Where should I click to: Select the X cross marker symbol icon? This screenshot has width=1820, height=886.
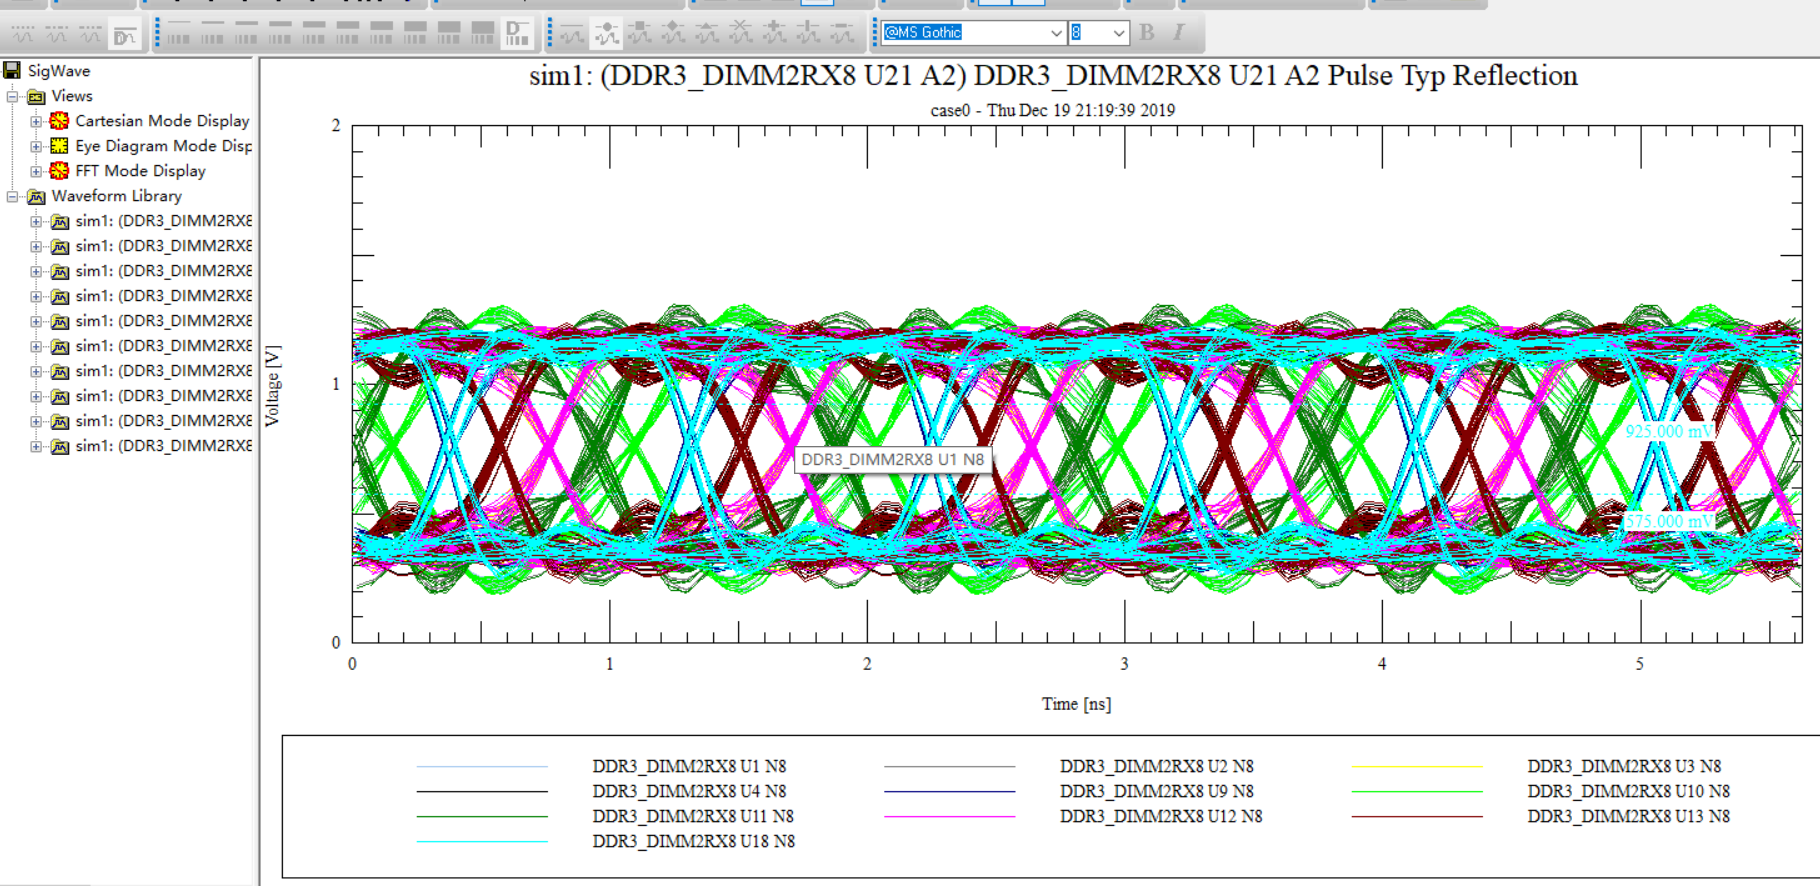pyautogui.click(x=741, y=34)
